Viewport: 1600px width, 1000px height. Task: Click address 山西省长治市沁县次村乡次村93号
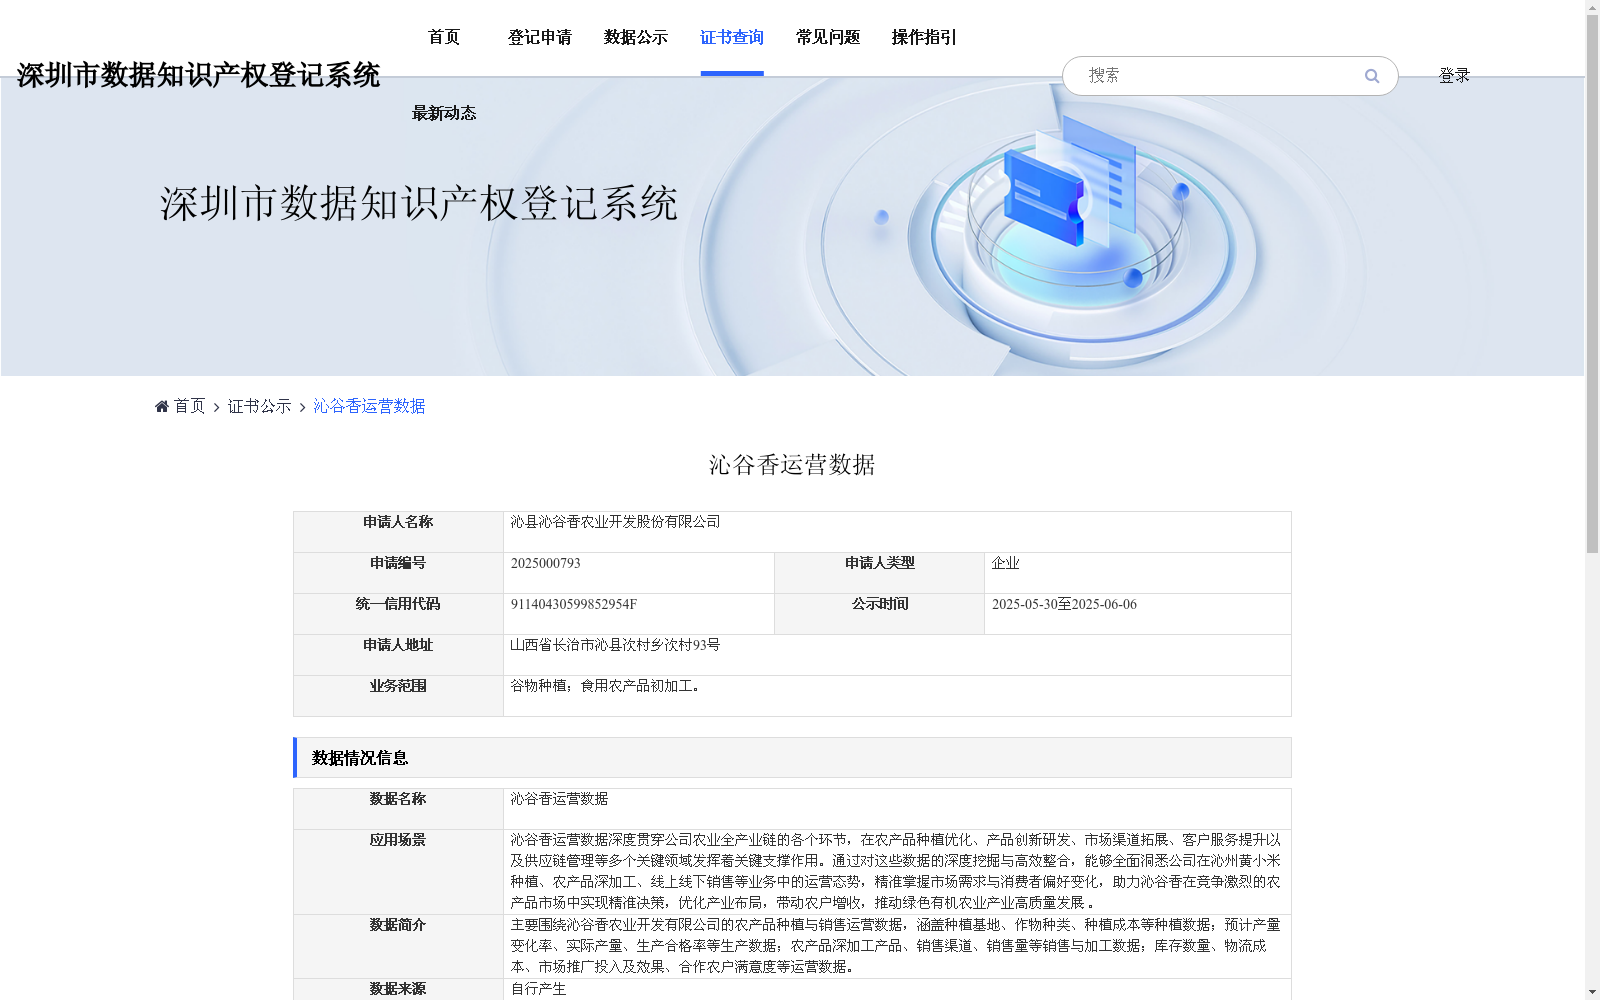click(x=615, y=645)
